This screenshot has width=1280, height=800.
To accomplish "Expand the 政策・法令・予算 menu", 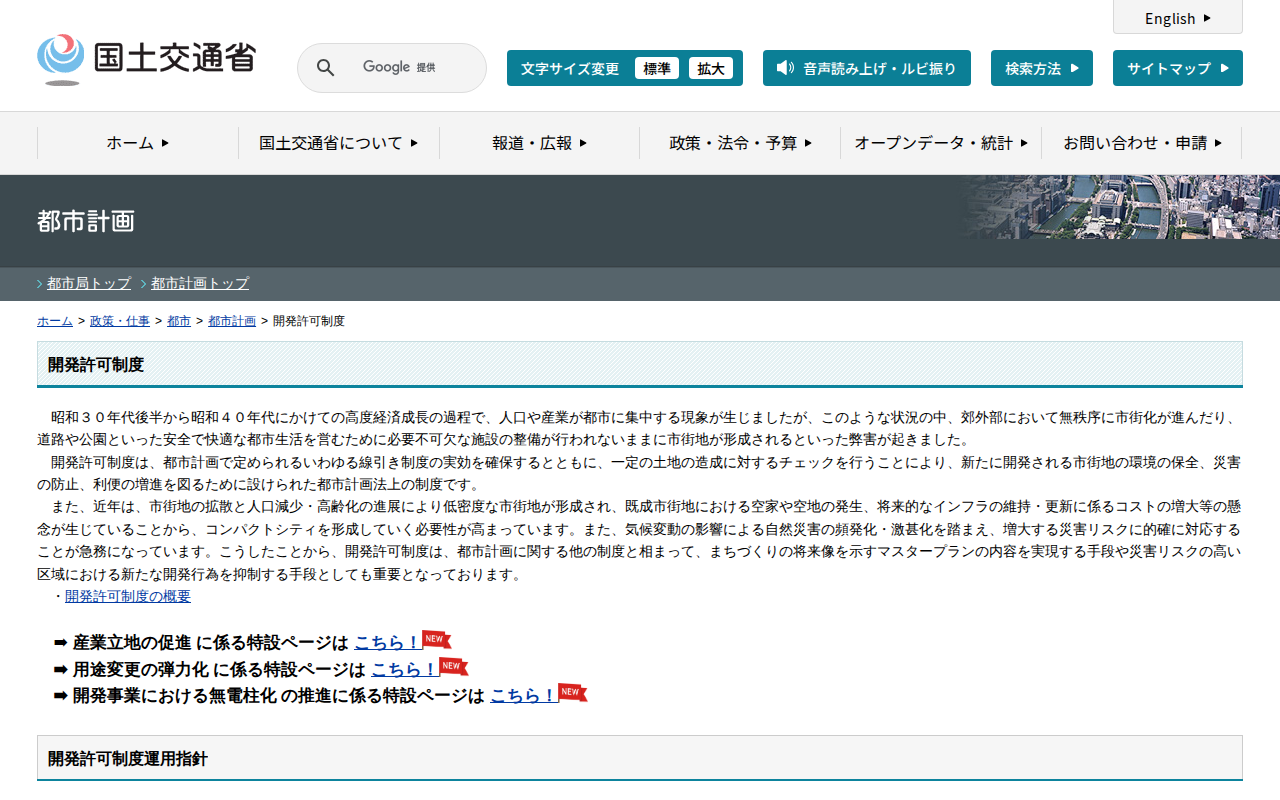I will point(740,143).
